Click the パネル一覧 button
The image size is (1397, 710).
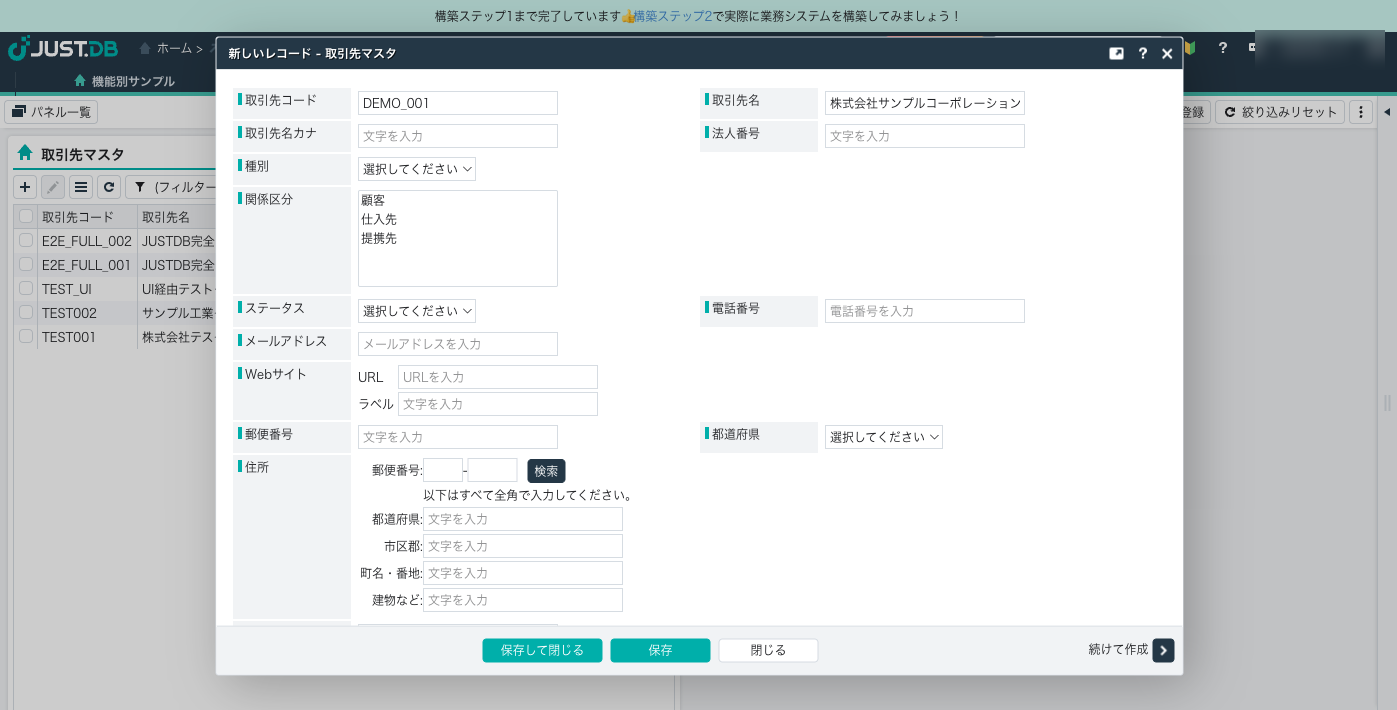pyautogui.click(x=51, y=112)
